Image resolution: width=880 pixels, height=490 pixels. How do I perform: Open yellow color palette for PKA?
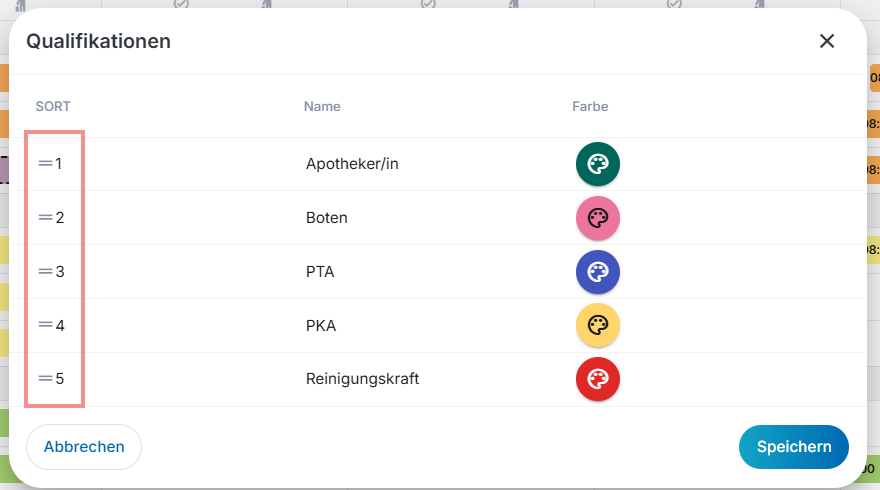click(598, 326)
